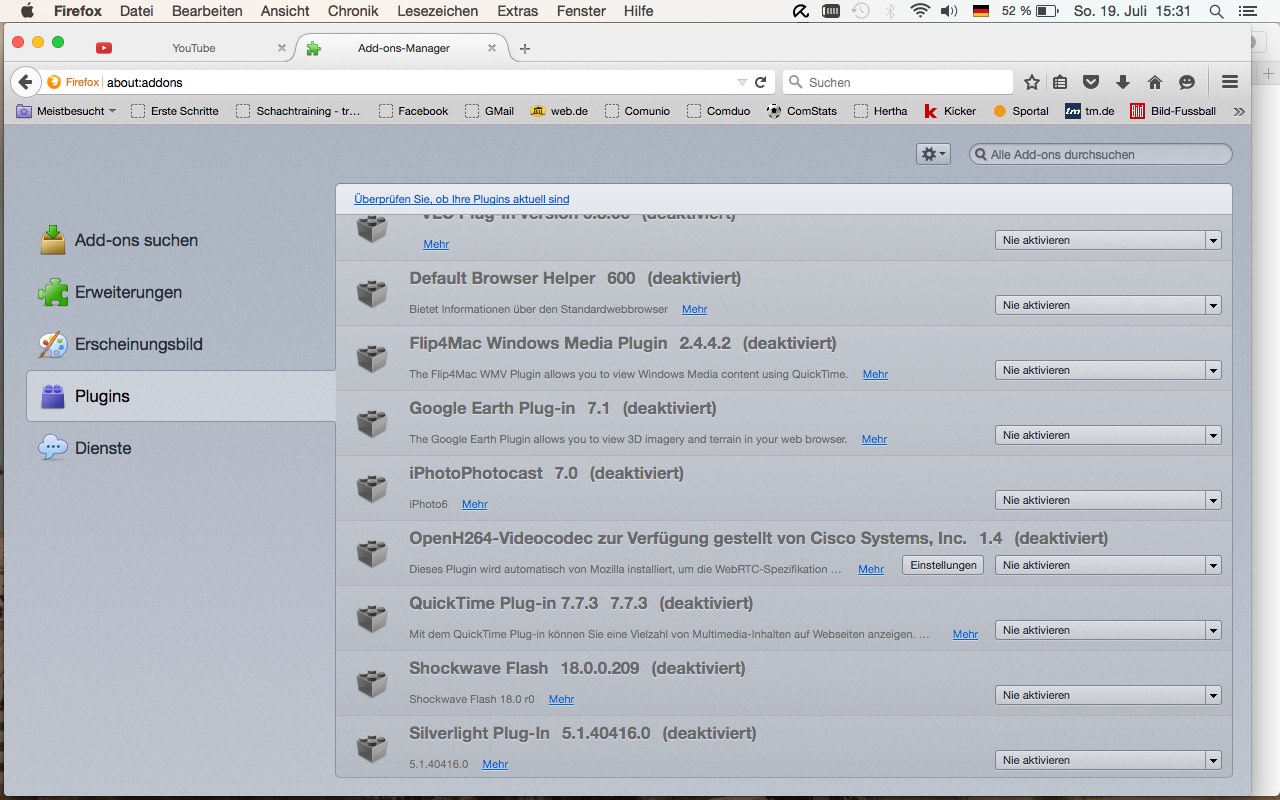Click the reload page icon

[761, 82]
